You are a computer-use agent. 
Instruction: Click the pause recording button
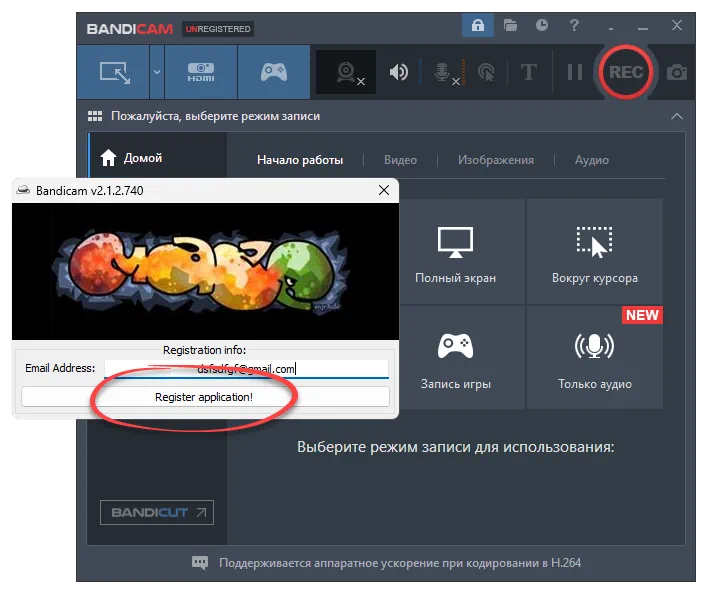(575, 72)
